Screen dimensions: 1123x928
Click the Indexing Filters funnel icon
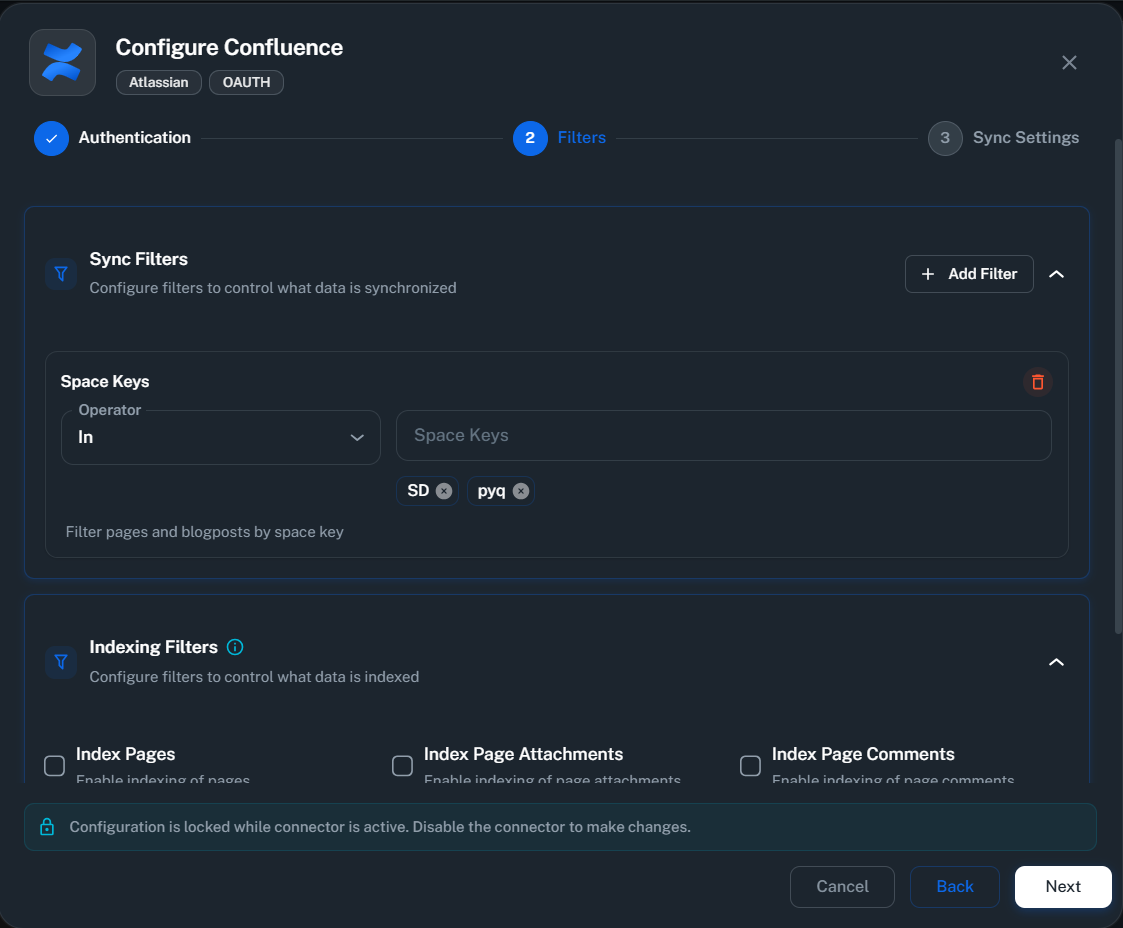(60, 662)
